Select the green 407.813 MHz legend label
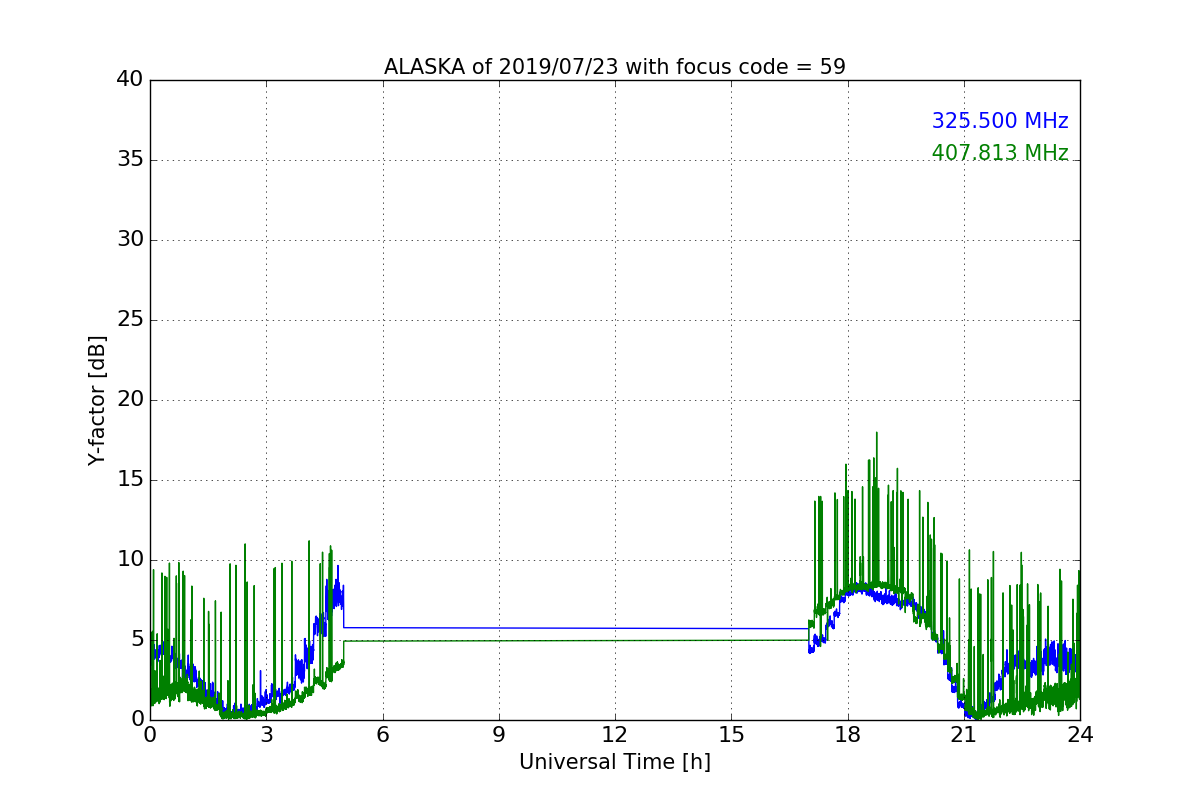 point(1000,153)
